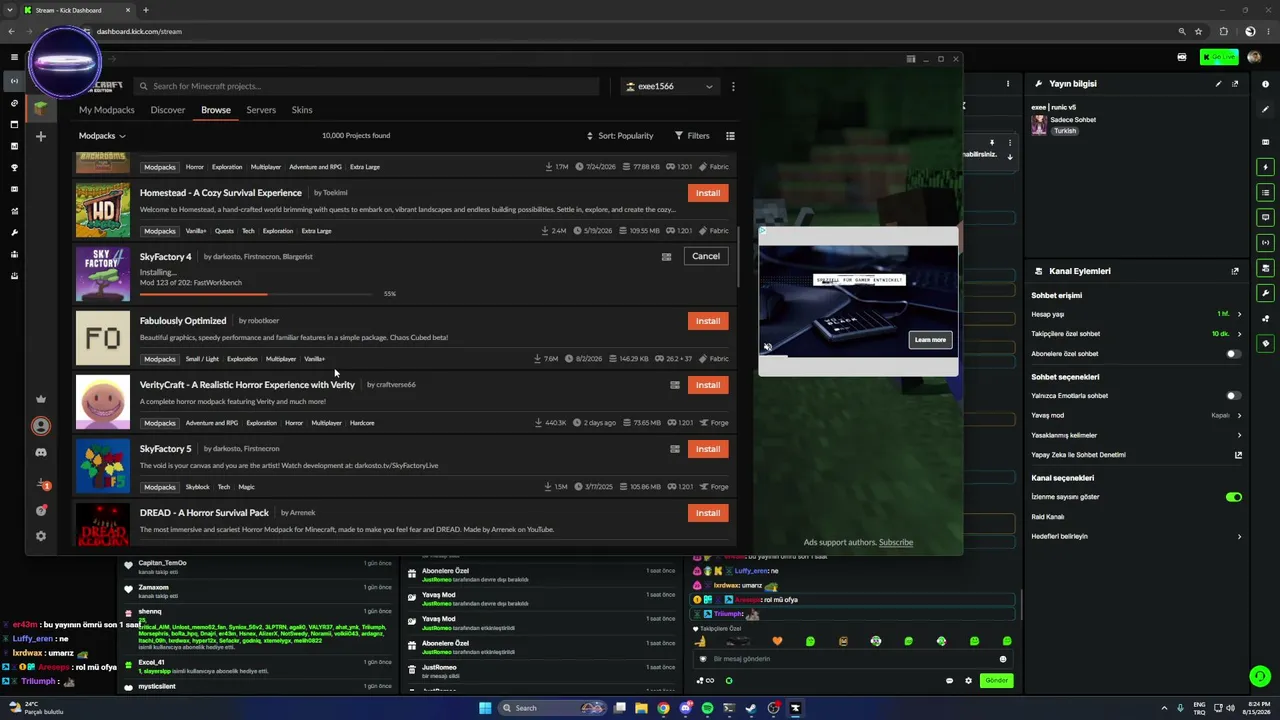Open Steam from the taskbar
Screen dimensions: 1280x720
751,708
